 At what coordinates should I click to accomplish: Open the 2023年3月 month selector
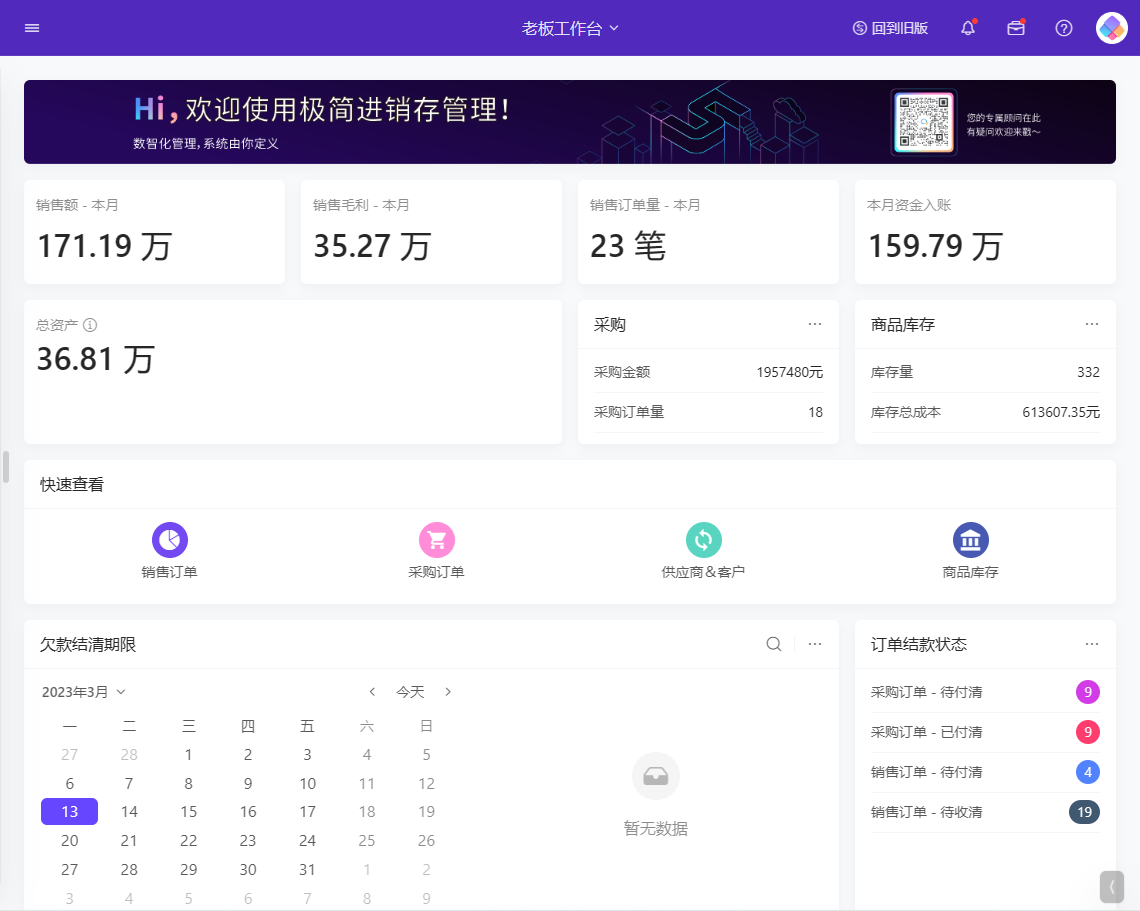[85, 691]
